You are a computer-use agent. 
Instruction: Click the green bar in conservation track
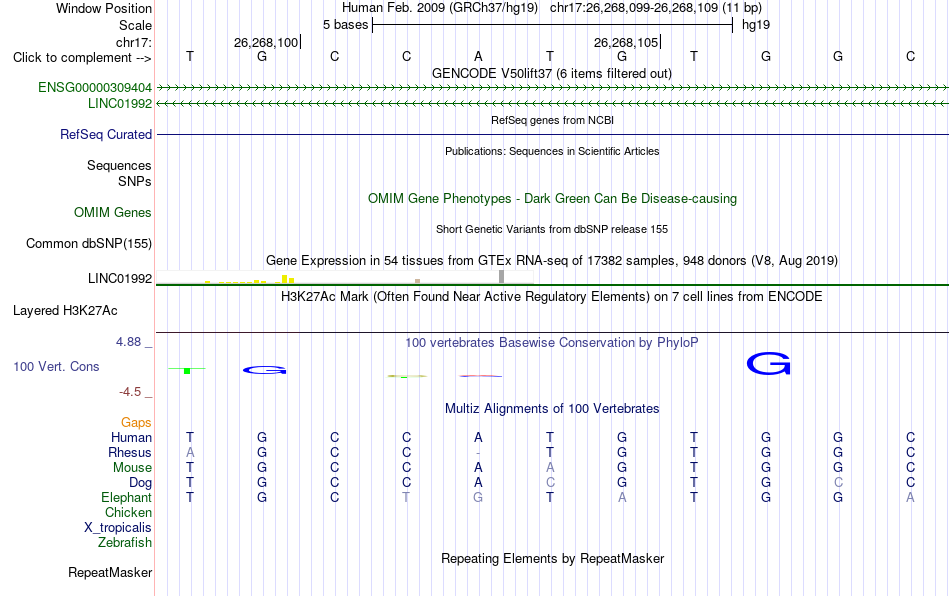click(x=187, y=371)
